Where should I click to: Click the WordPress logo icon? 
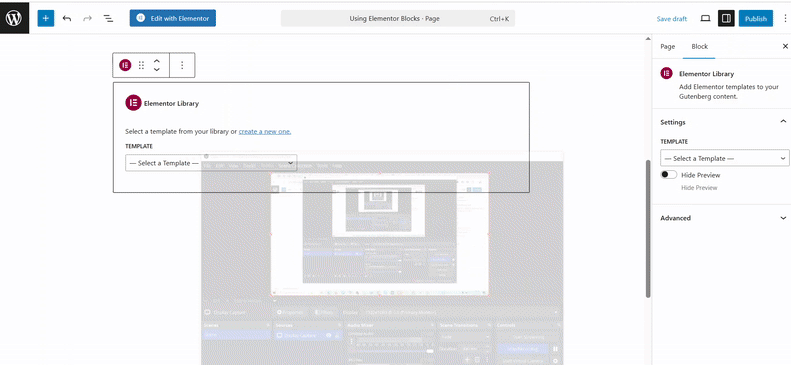coord(14,19)
